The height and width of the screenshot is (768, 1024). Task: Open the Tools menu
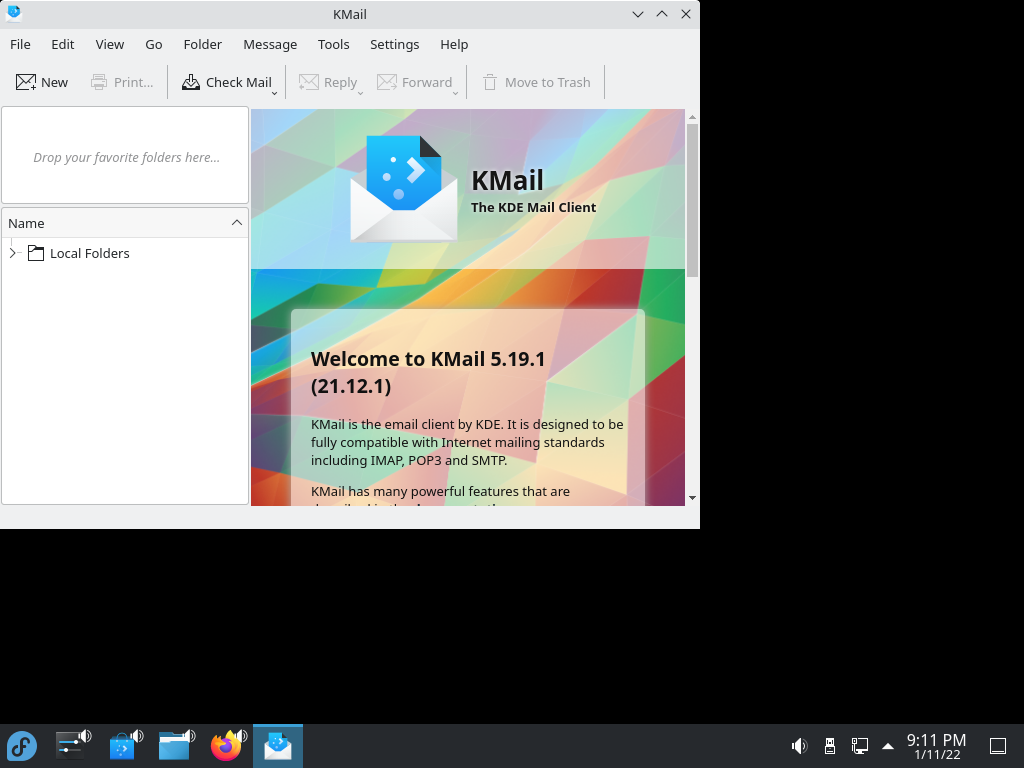(333, 44)
